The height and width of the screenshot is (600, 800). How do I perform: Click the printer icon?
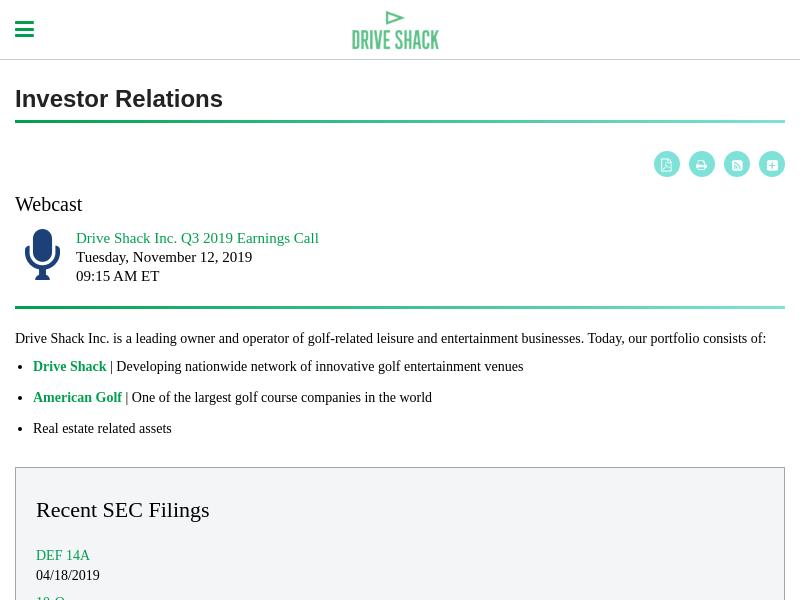coord(702,164)
